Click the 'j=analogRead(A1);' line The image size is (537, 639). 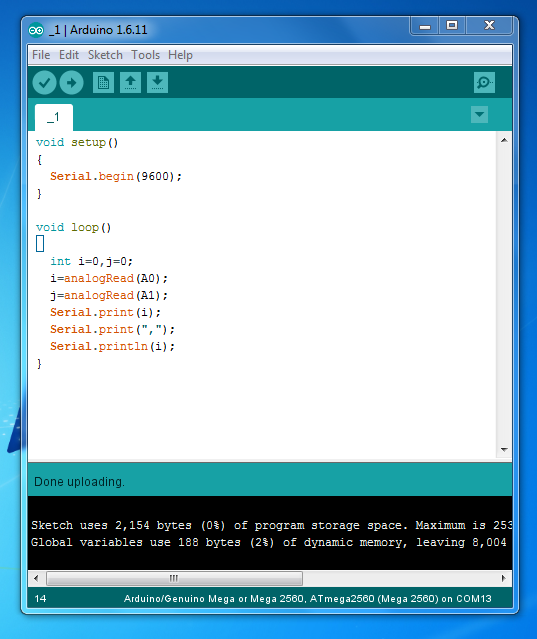[x=109, y=295]
